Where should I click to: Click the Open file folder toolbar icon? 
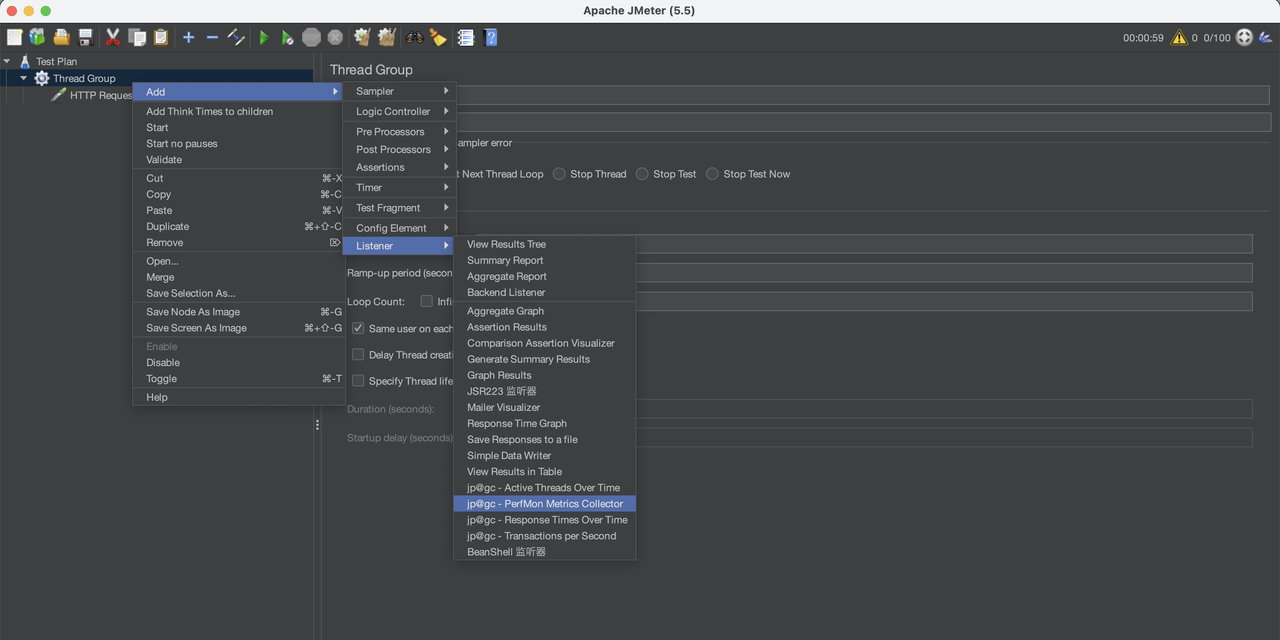[x=62, y=37]
